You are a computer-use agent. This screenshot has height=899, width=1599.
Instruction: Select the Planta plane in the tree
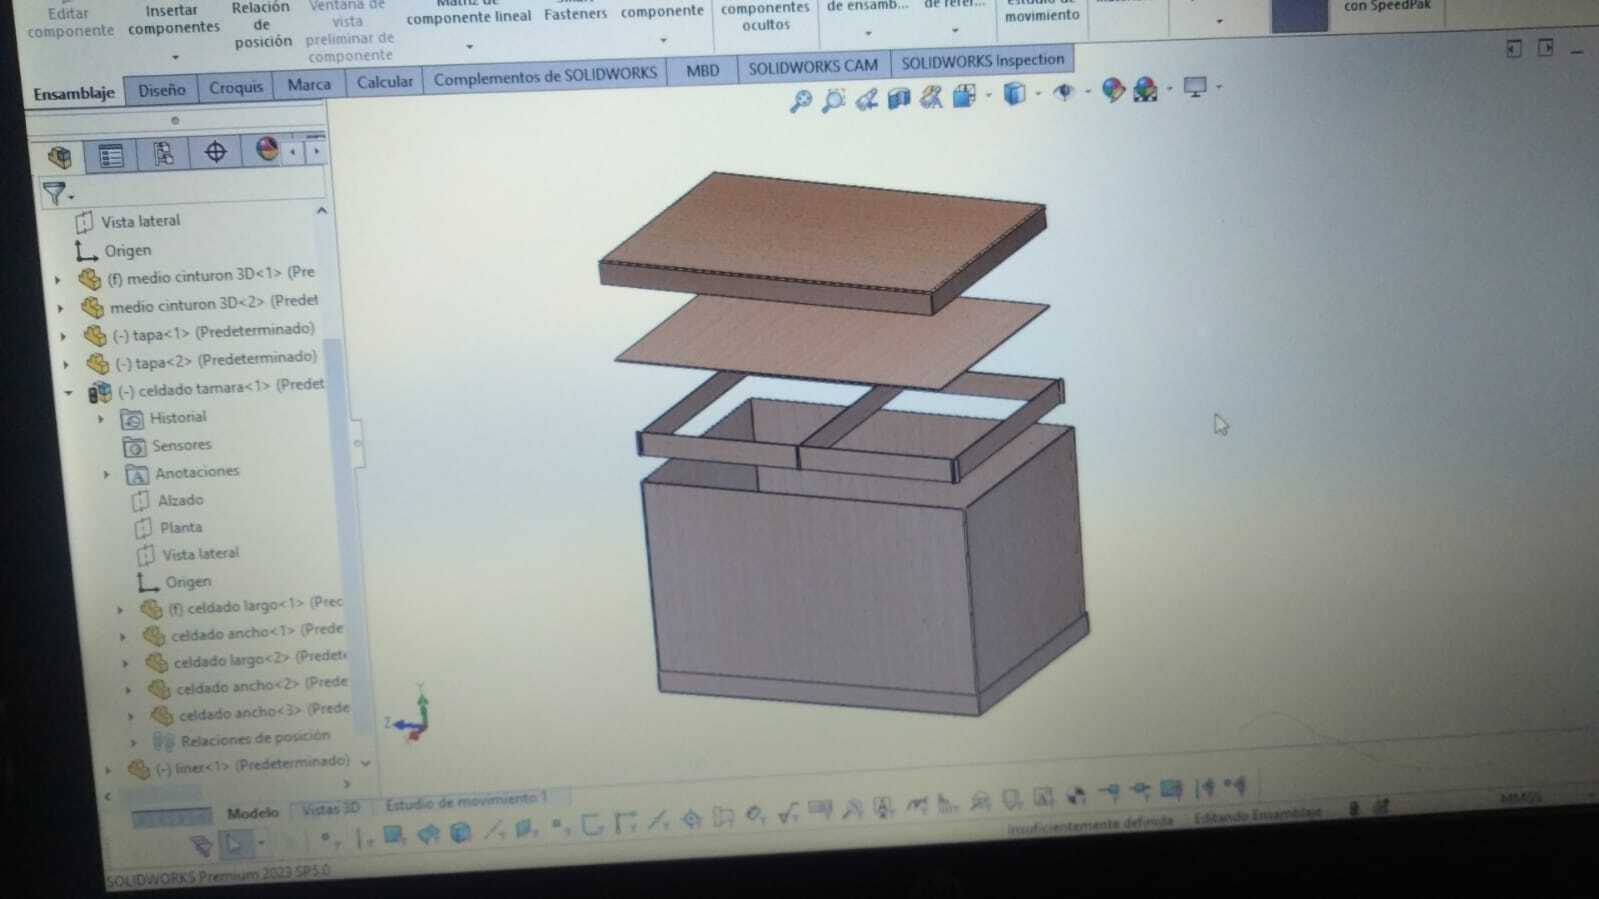pyautogui.click(x=180, y=527)
